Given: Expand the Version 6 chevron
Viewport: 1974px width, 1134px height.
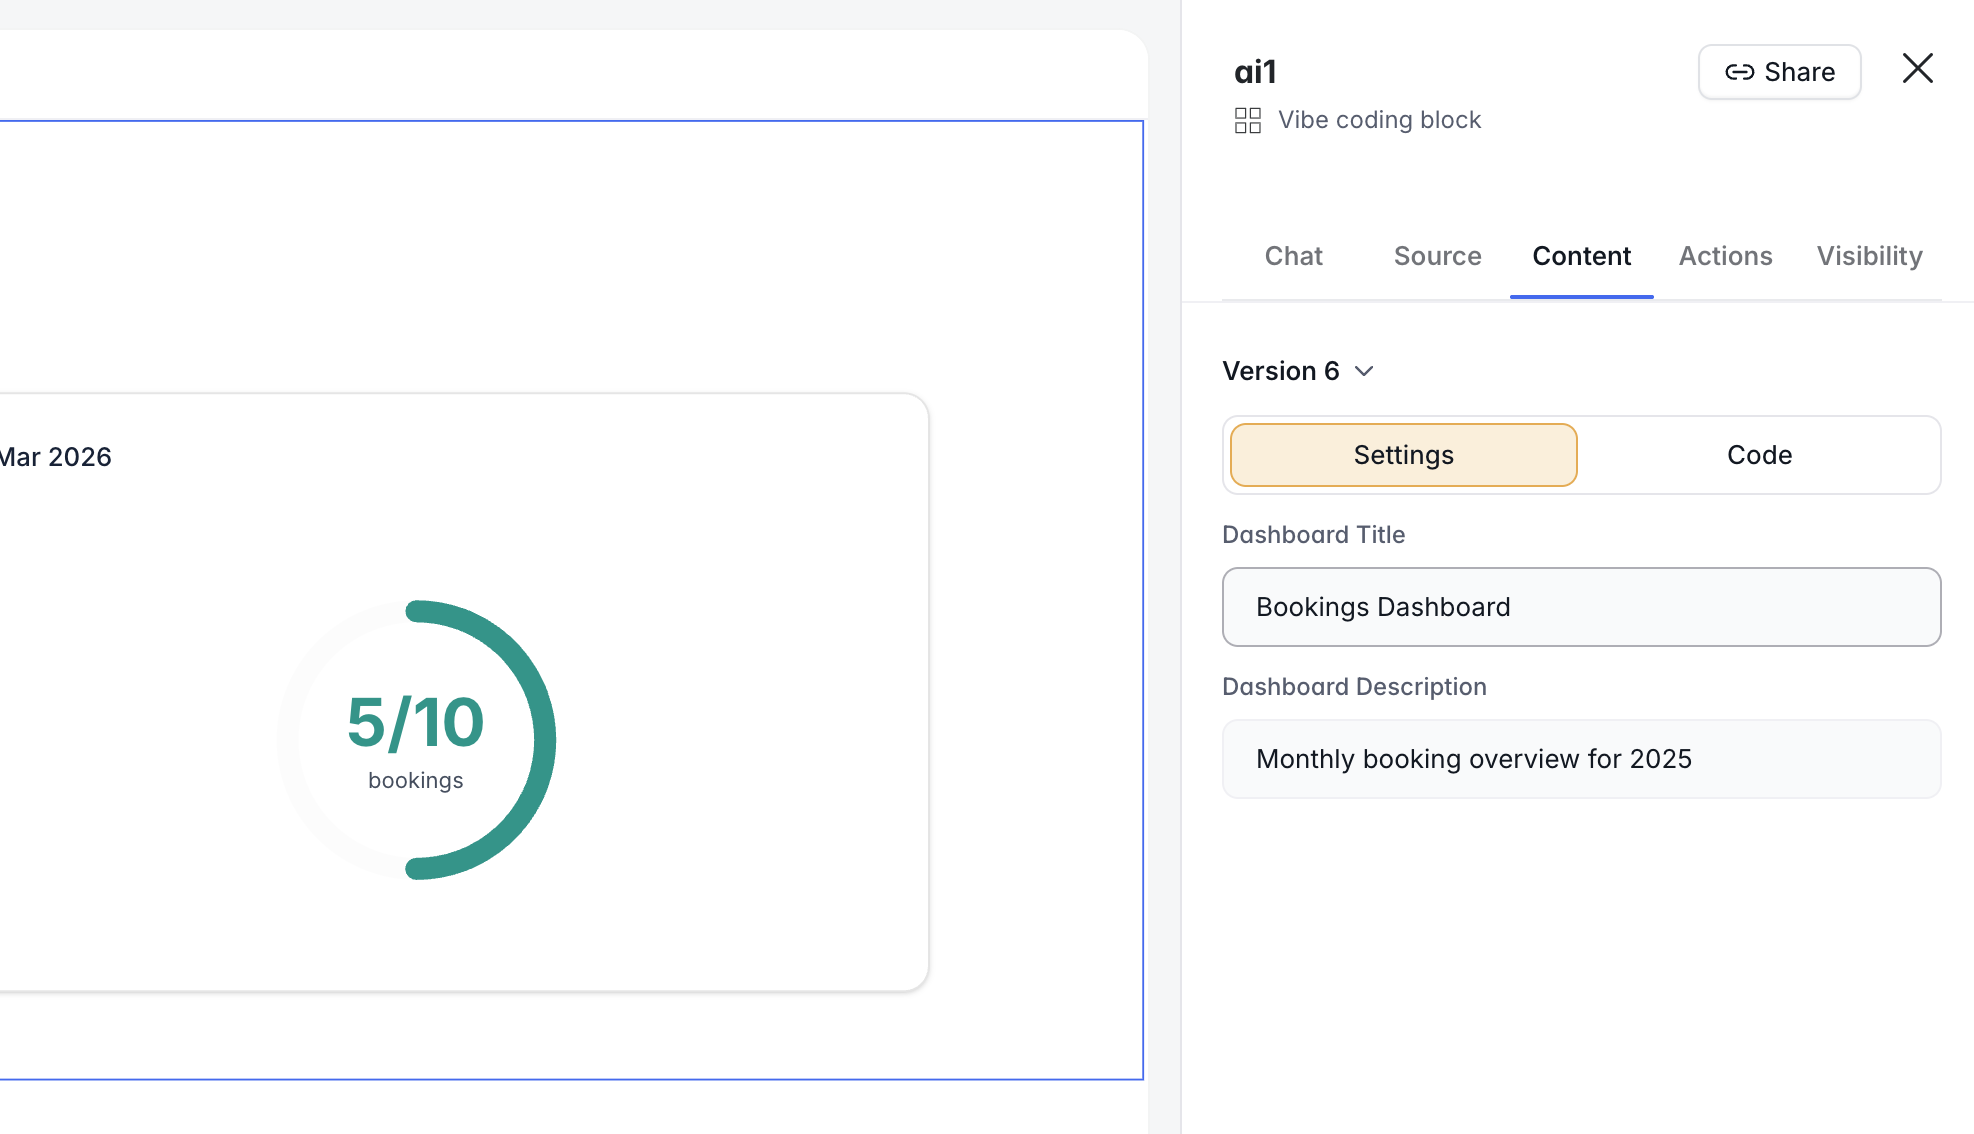Looking at the screenshot, I should coord(1364,371).
